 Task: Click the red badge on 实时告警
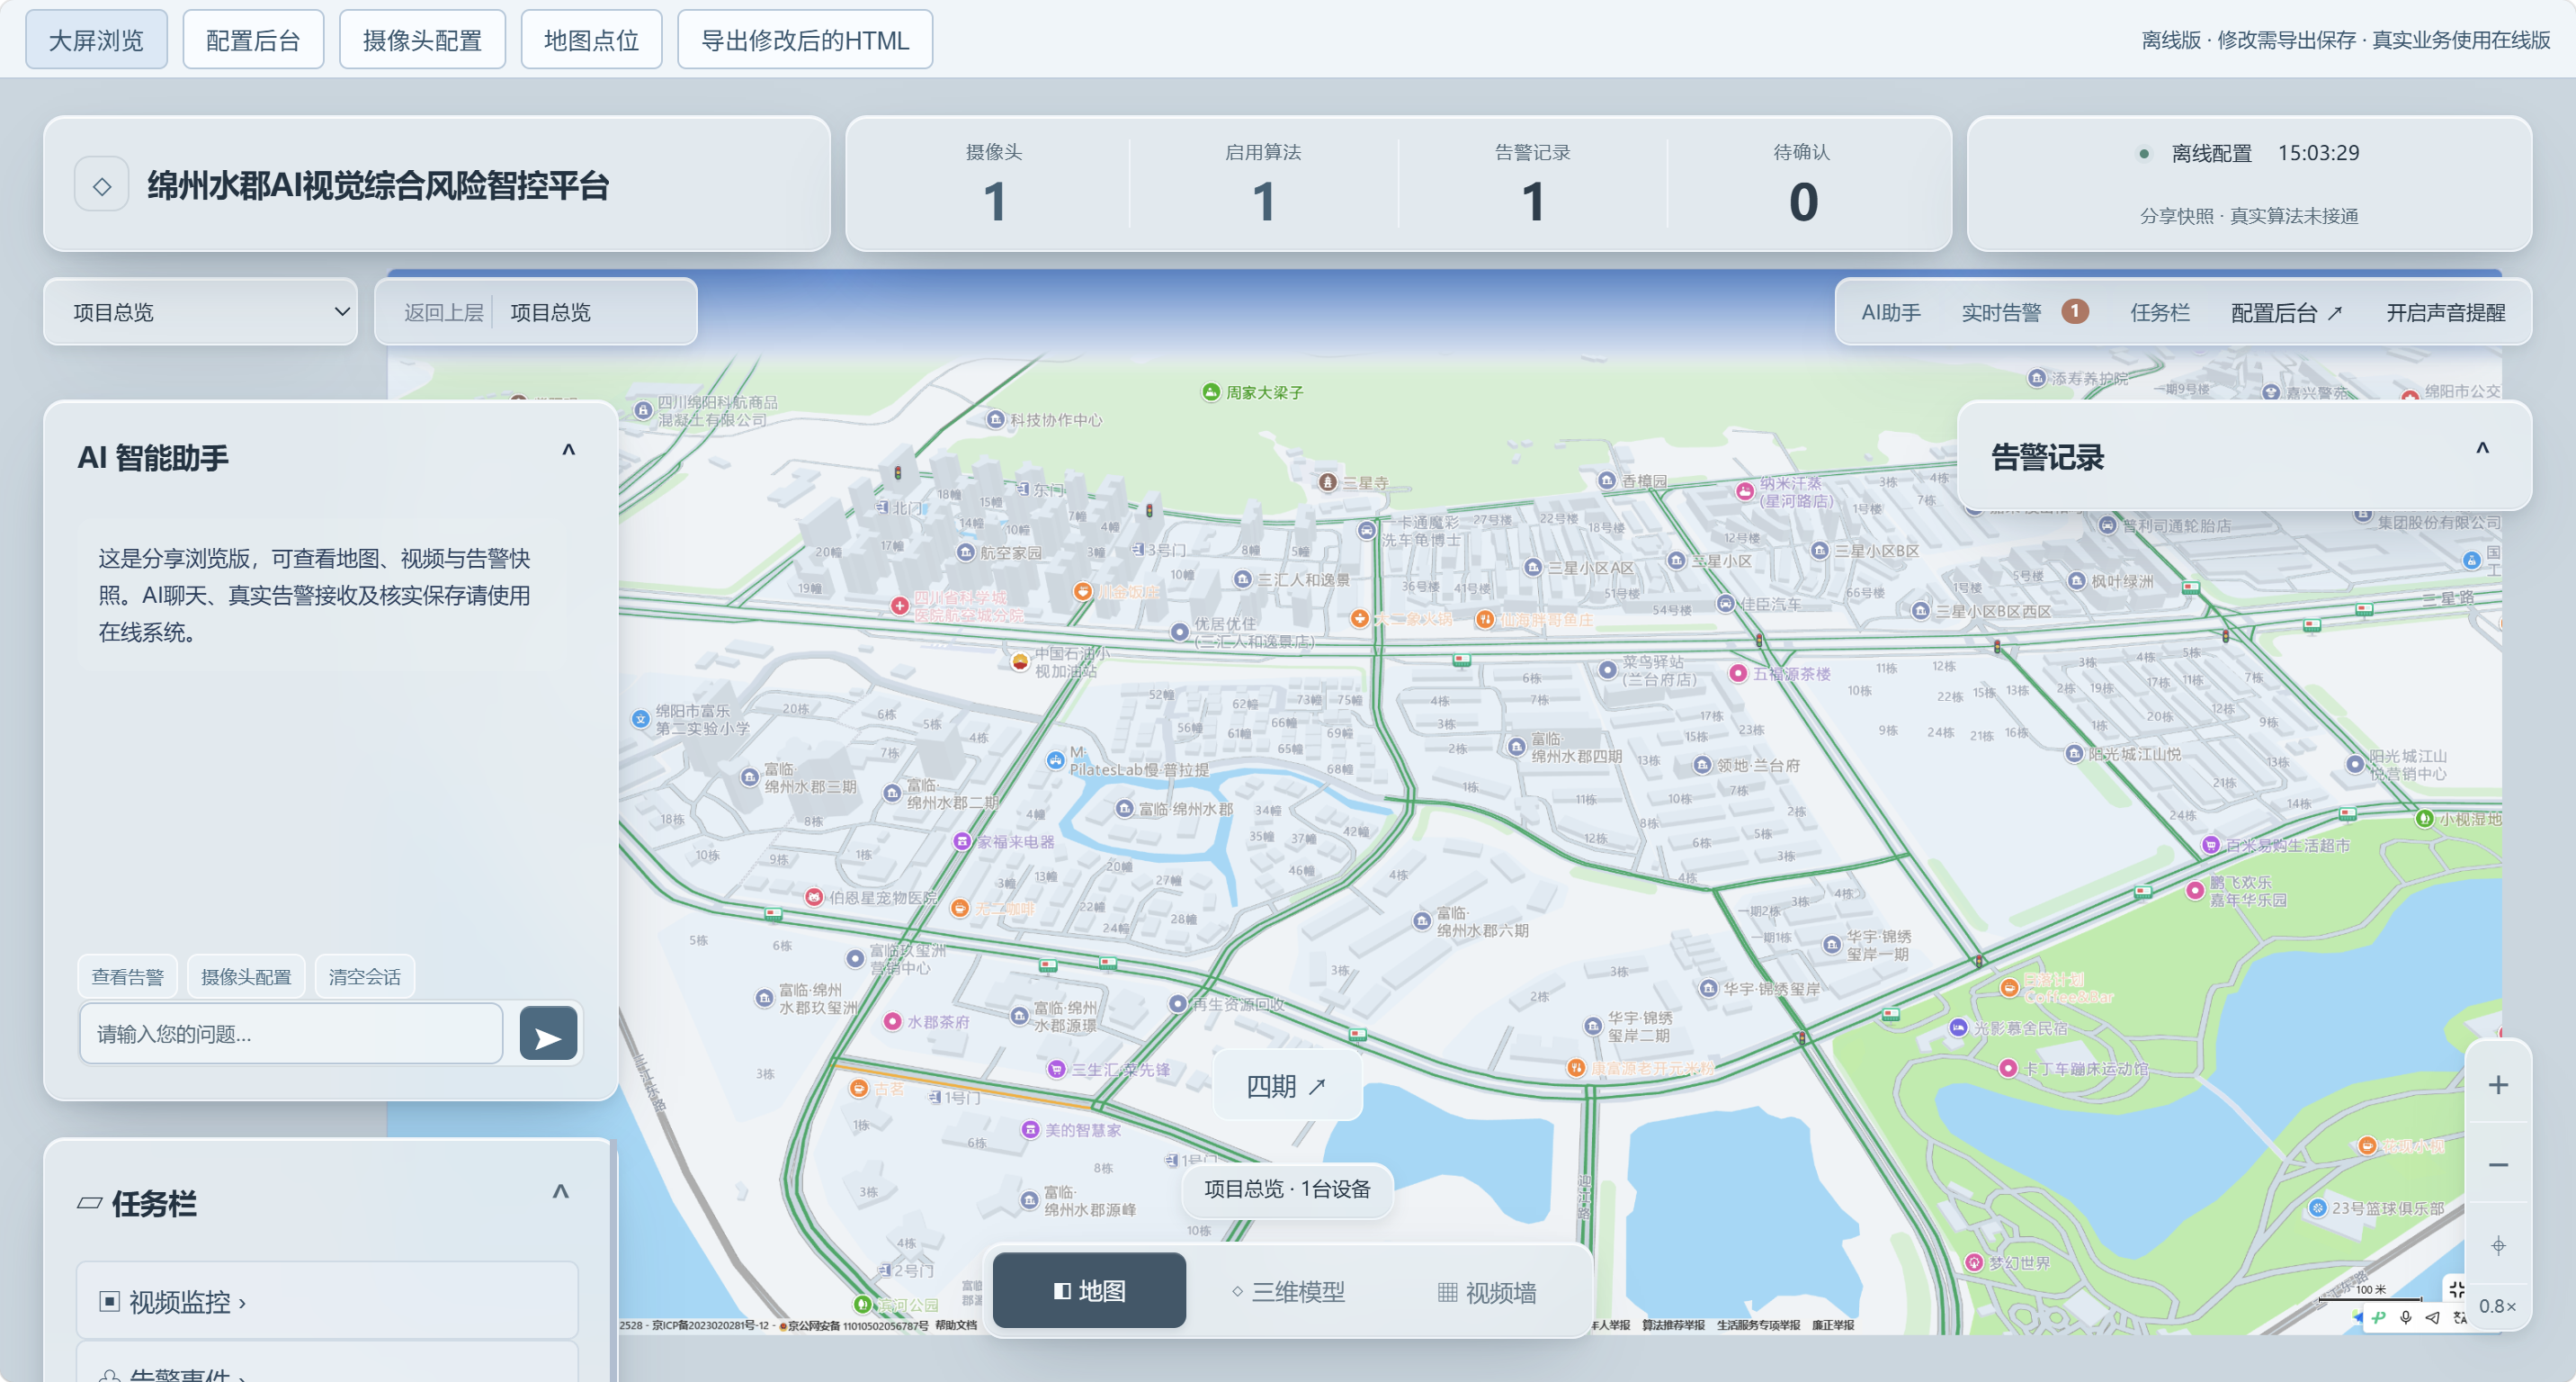[2075, 312]
